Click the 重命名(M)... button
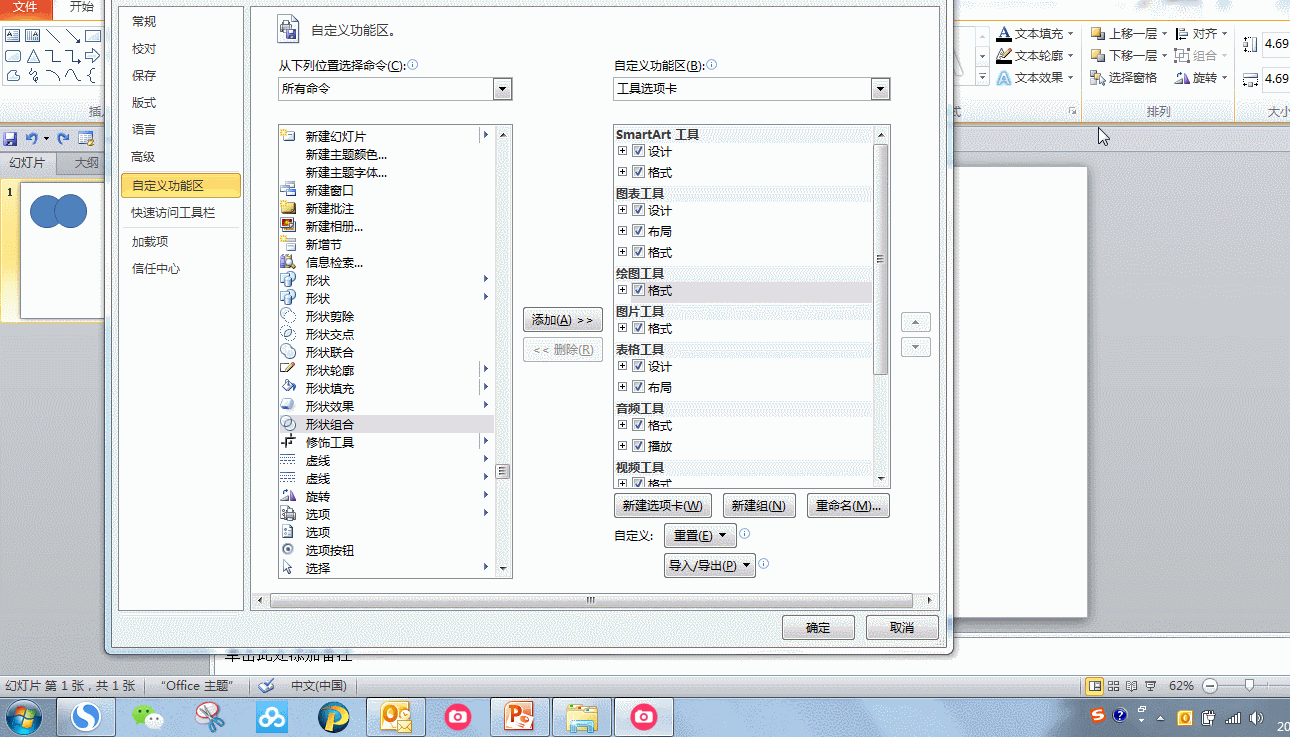Screen dimensions: 1290x738 pos(848,506)
